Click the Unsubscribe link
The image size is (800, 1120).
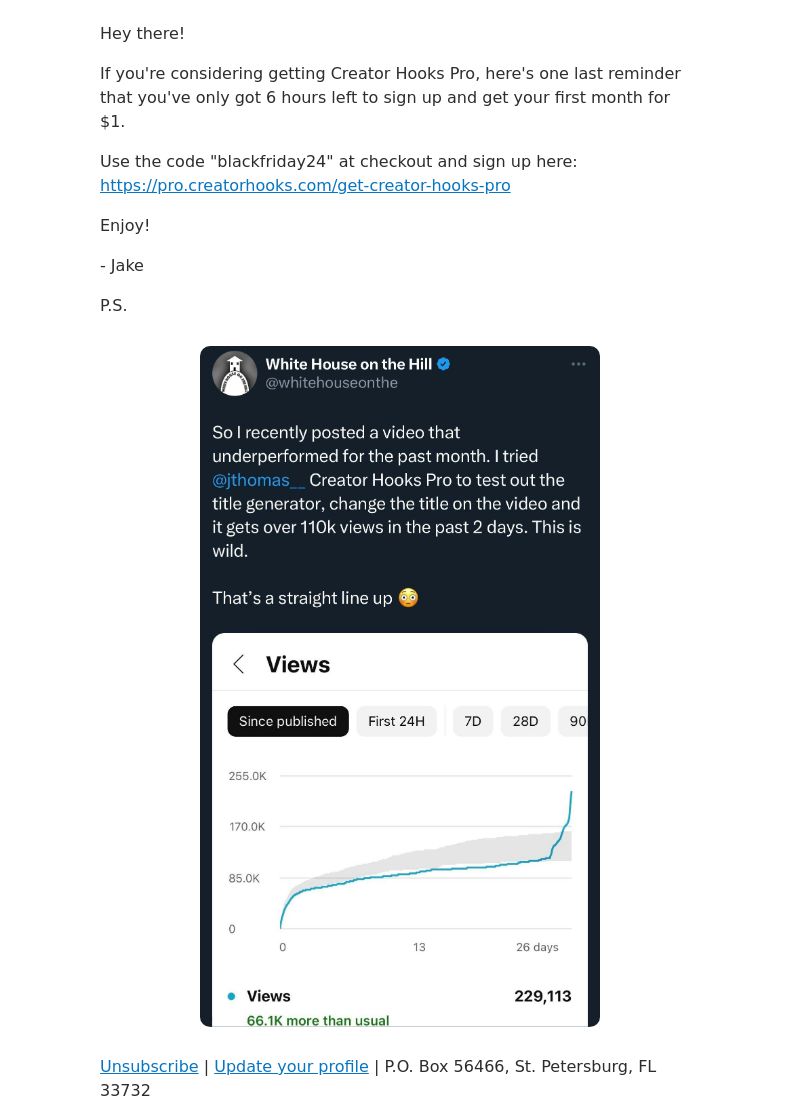coord(149,1066)
